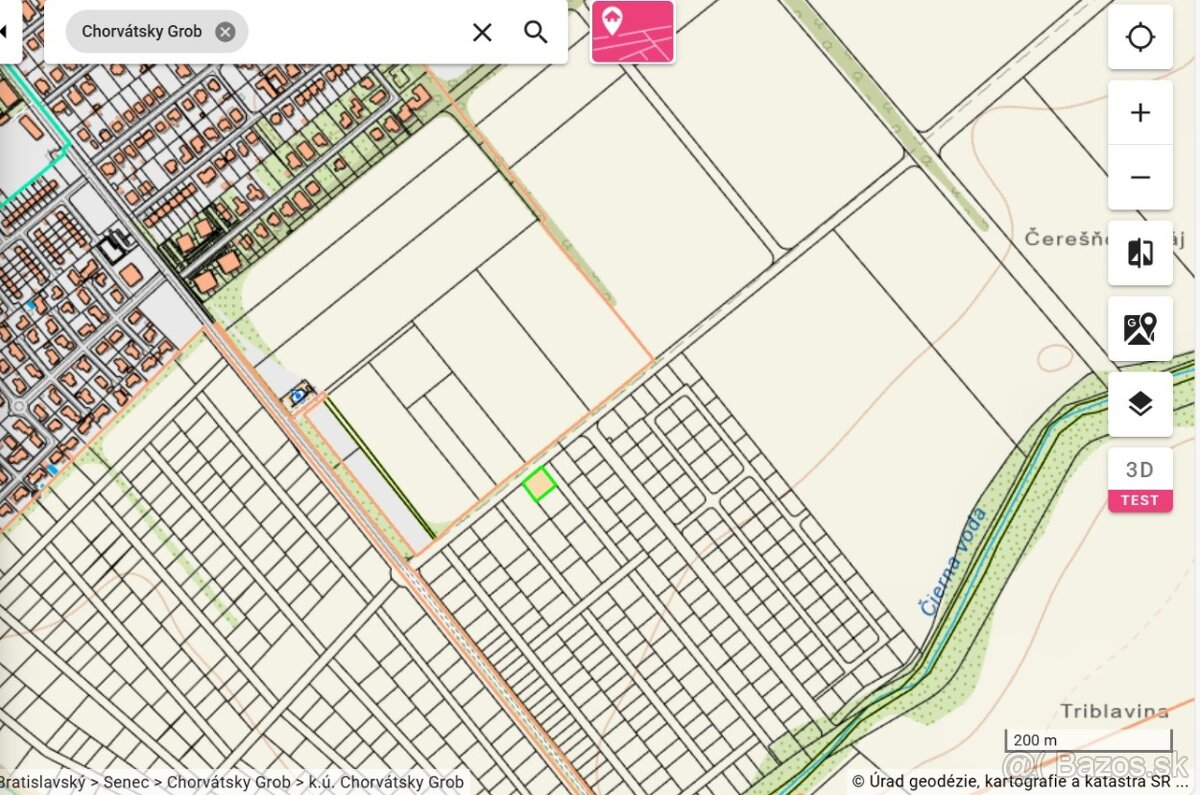The image size is (1200, 795).
Task: Clear the search field with X
Action: click(x=482, y=32)
